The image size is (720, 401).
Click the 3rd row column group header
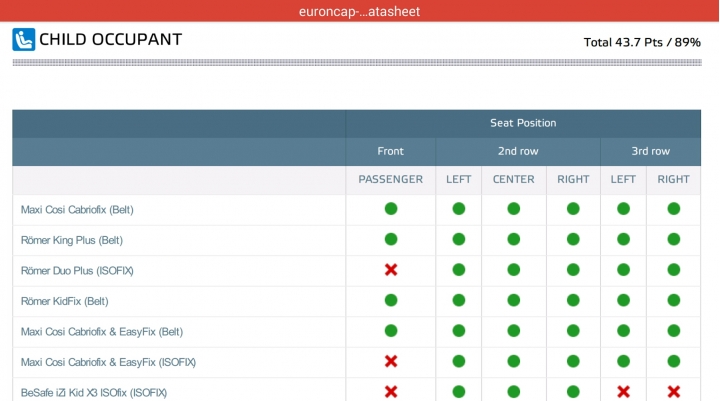click(651, 151)
